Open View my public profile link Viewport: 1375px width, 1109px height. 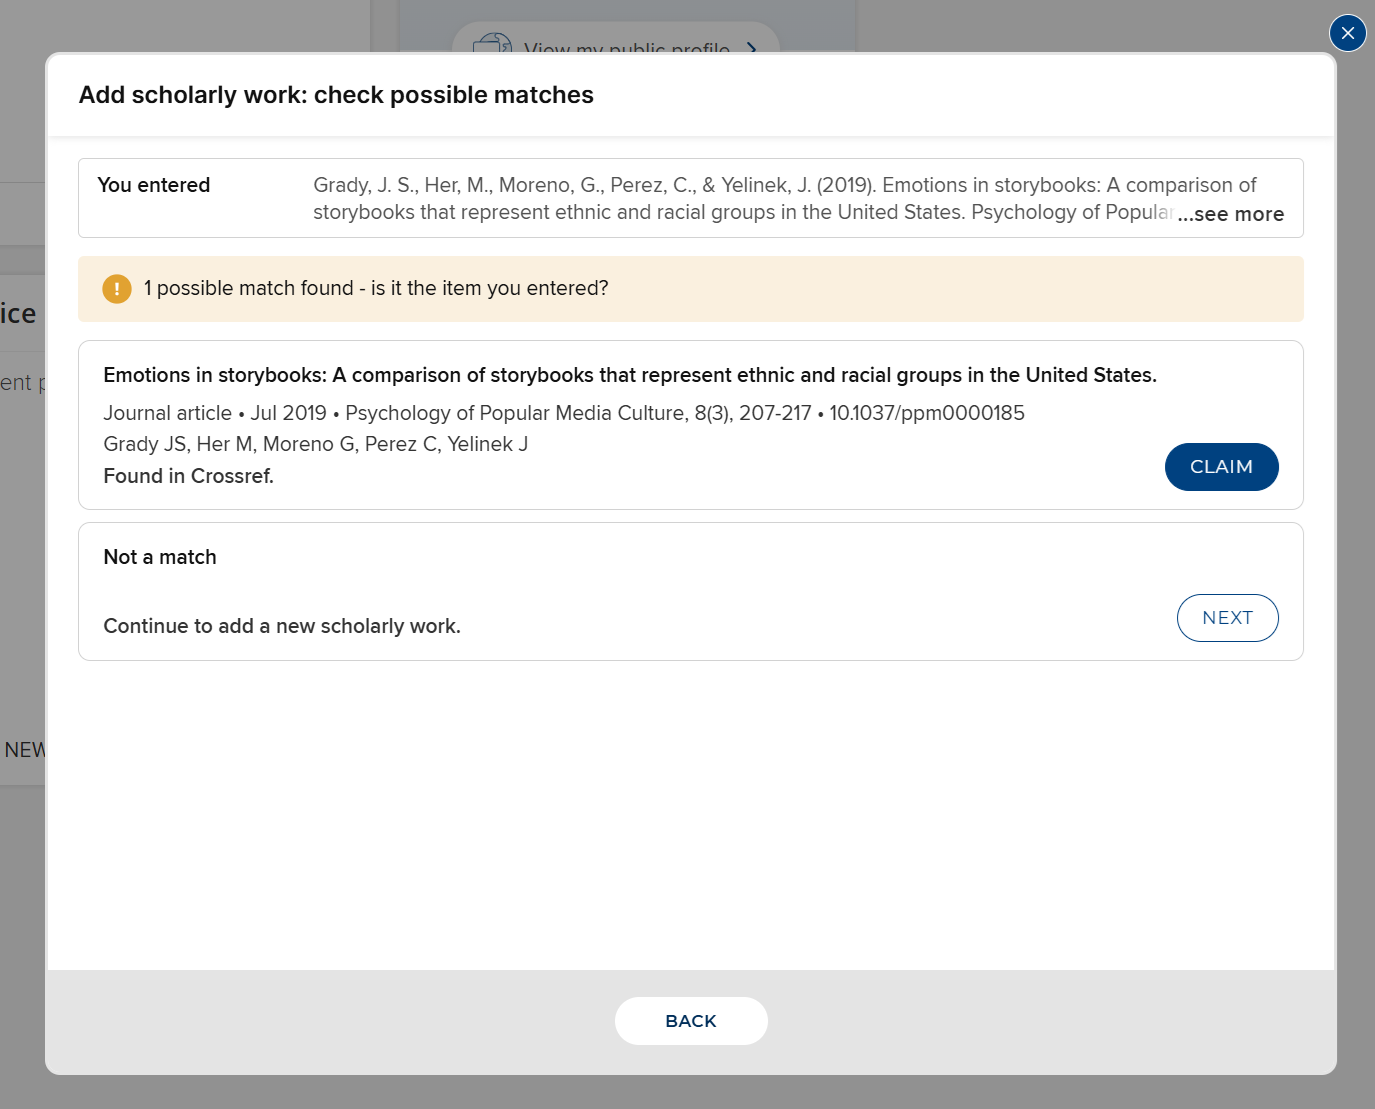(x=627, y=47)
